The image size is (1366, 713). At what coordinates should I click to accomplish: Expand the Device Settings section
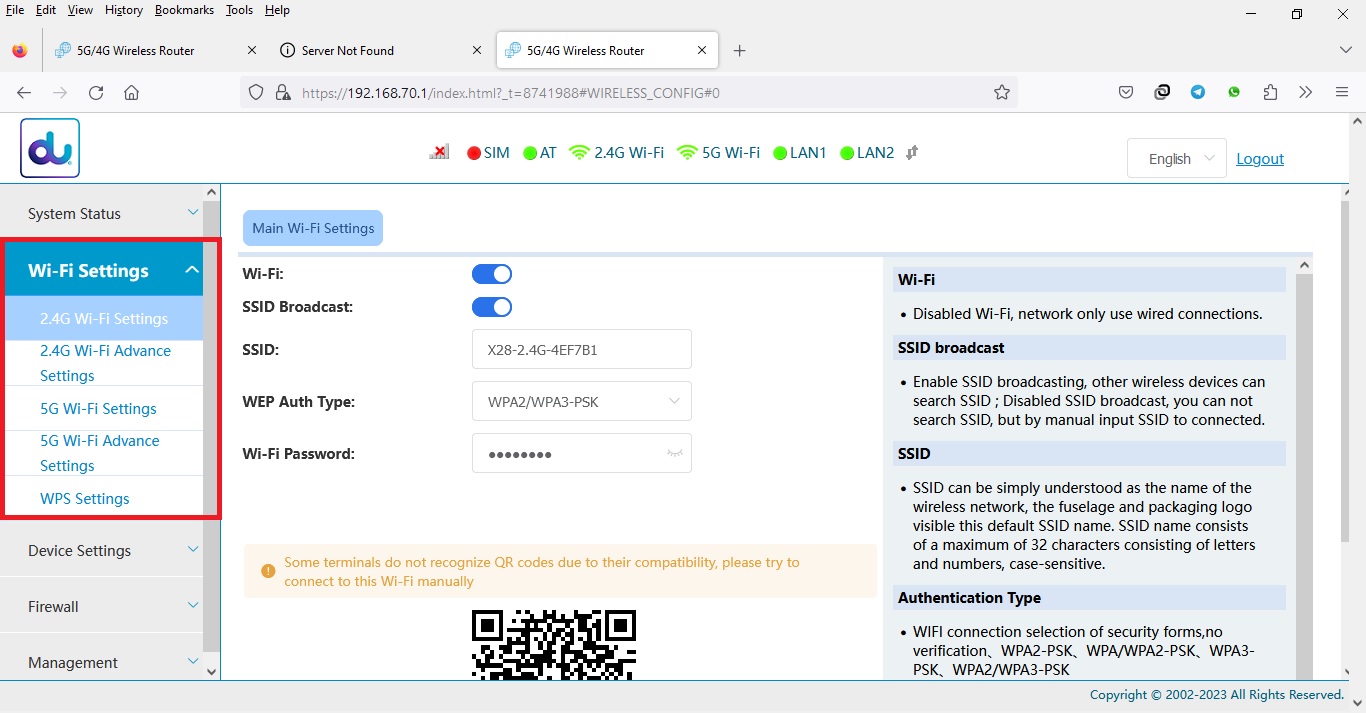(110, 551)
